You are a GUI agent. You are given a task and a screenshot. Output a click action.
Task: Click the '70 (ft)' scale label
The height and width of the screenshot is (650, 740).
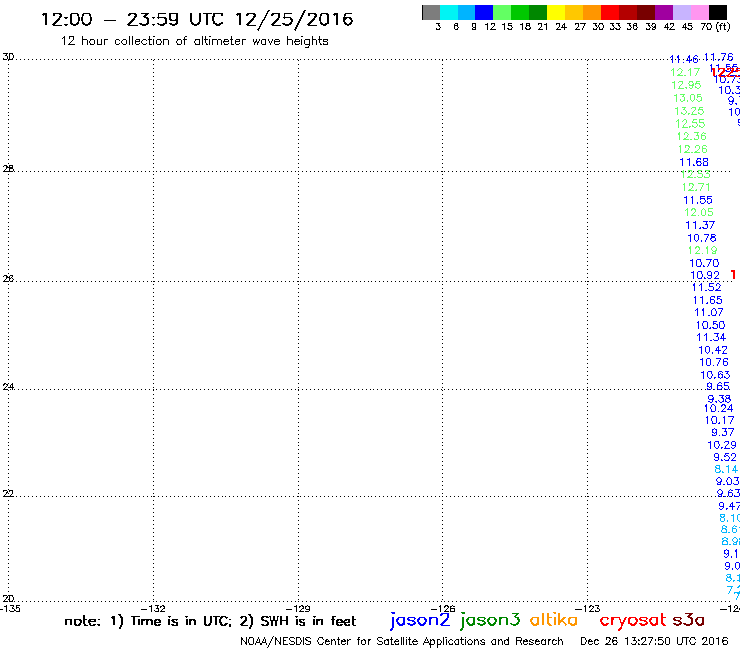click(715, 27)
